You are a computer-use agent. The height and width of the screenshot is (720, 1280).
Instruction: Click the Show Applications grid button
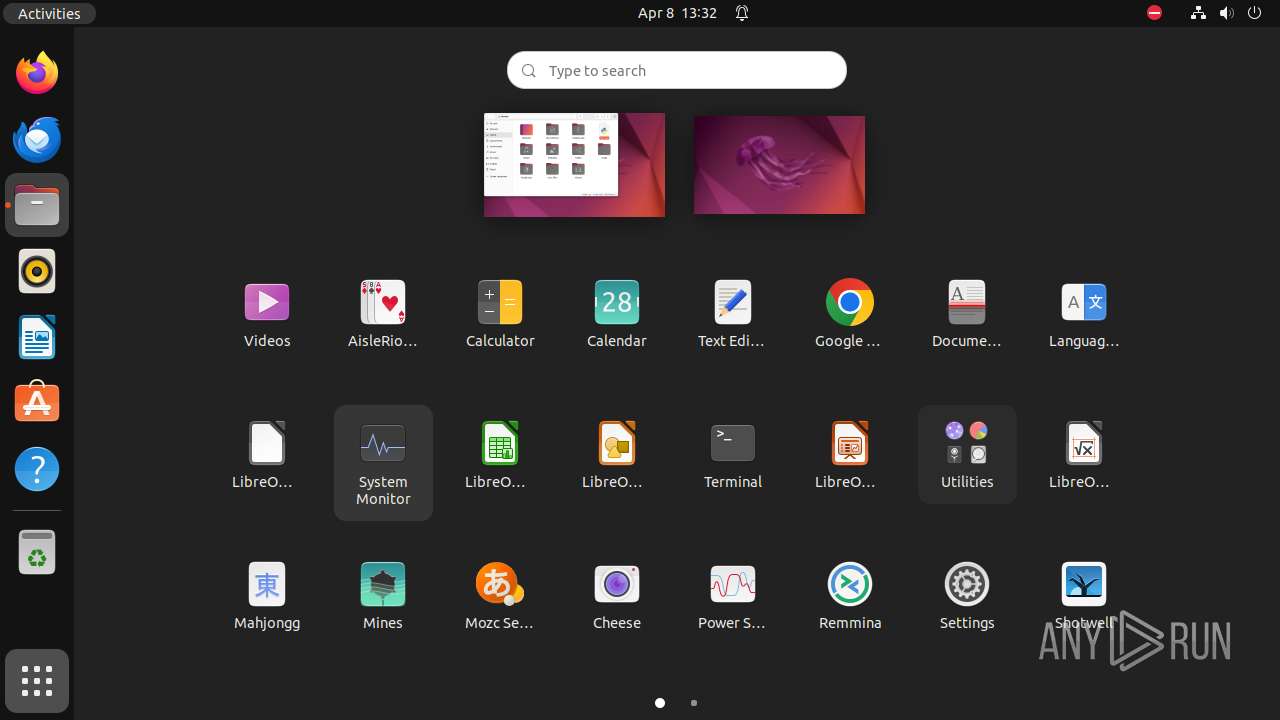pyautogui.click(x=37, y=681)
